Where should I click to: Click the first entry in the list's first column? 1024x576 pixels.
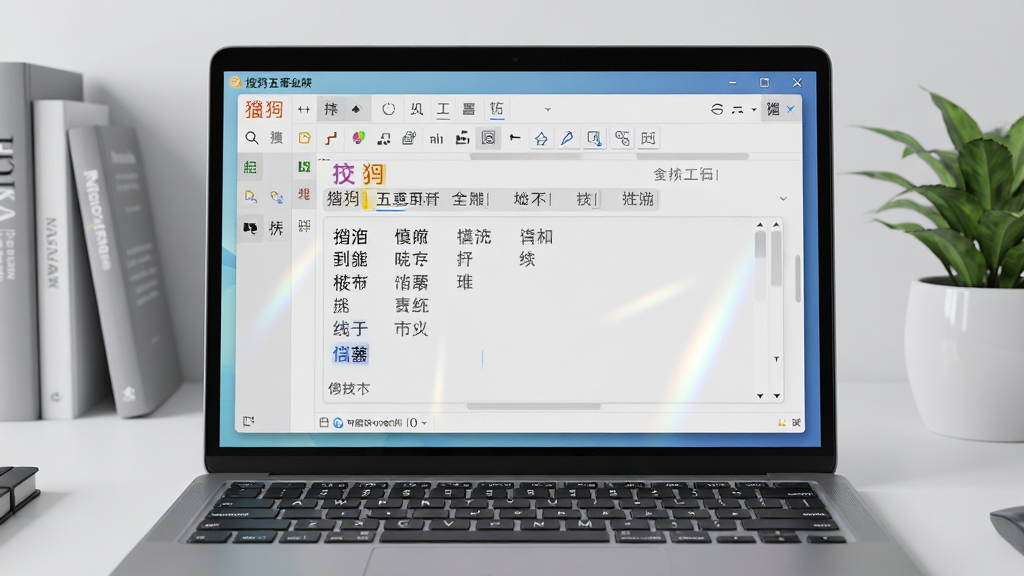[351, 236]
